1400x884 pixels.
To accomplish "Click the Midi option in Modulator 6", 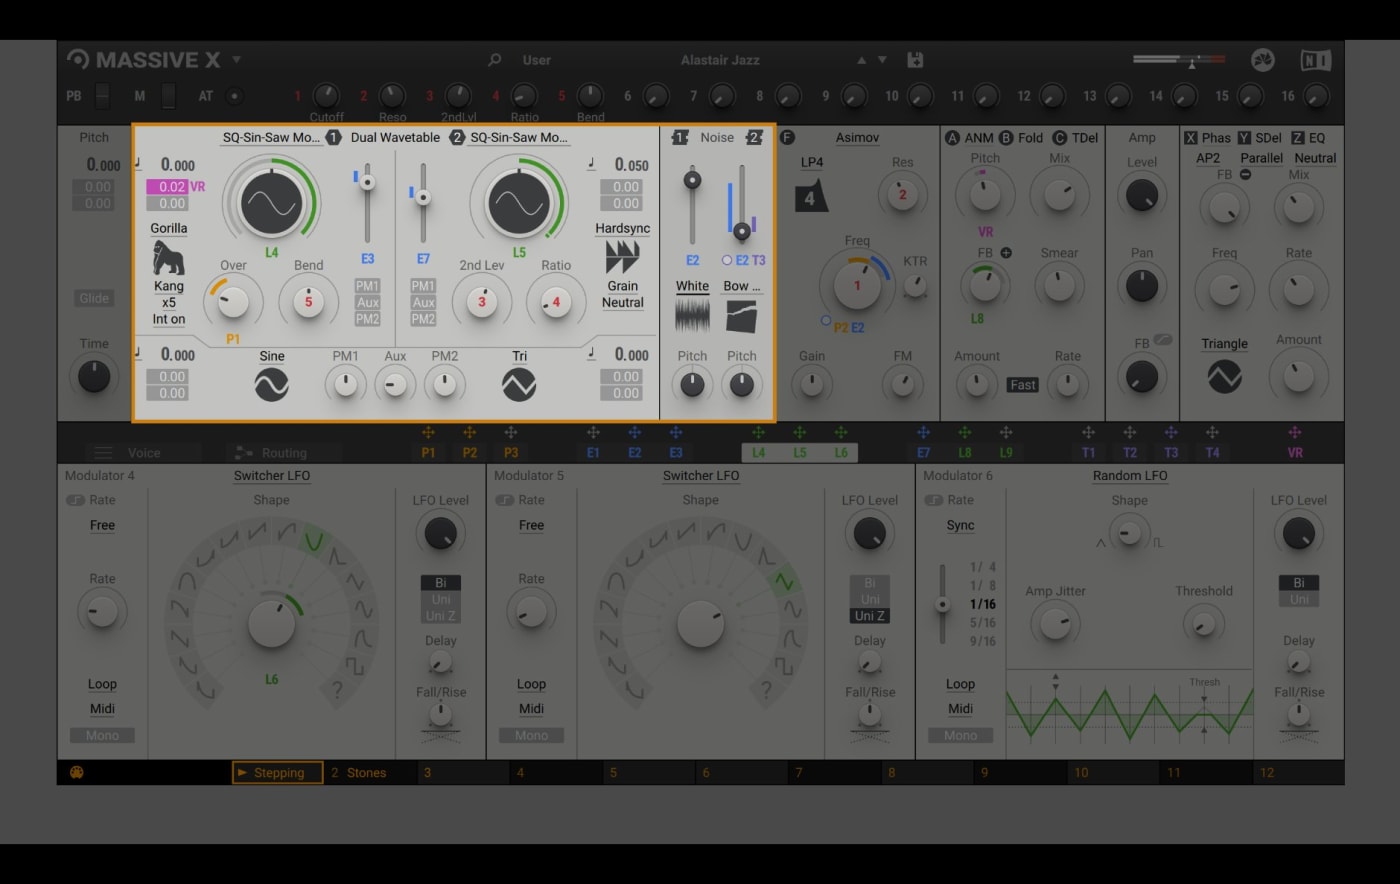I will (960, 708).
